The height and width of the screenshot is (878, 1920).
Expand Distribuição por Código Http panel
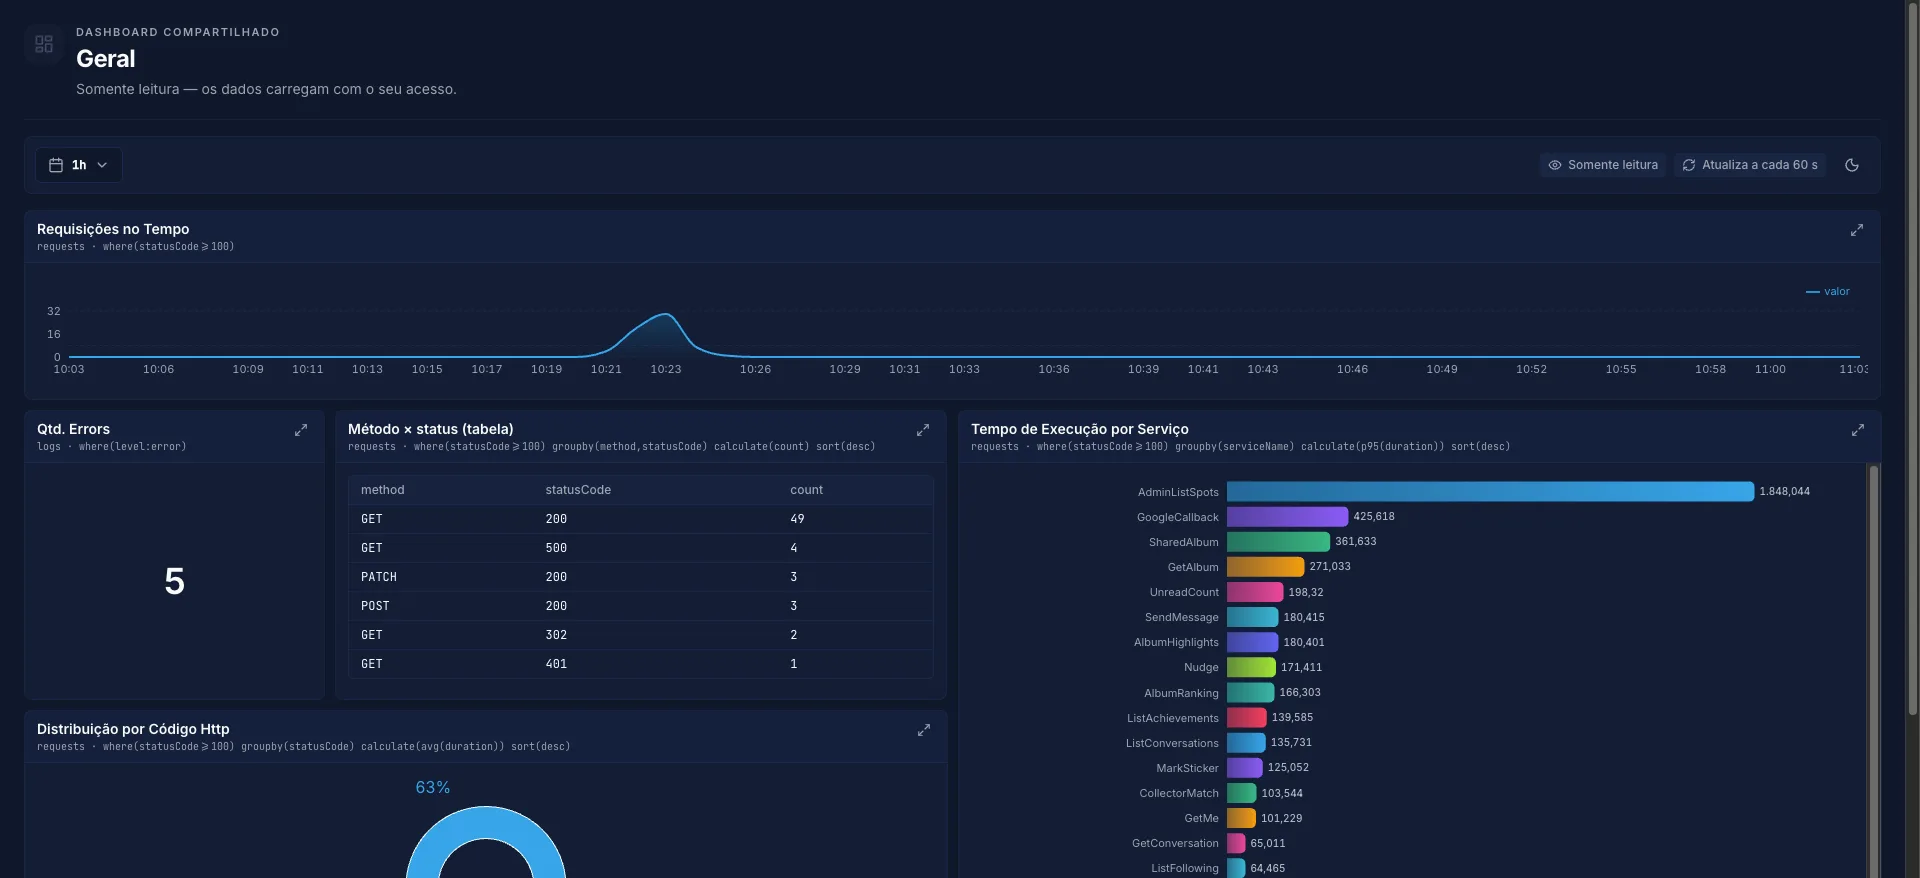click(924, 730)
